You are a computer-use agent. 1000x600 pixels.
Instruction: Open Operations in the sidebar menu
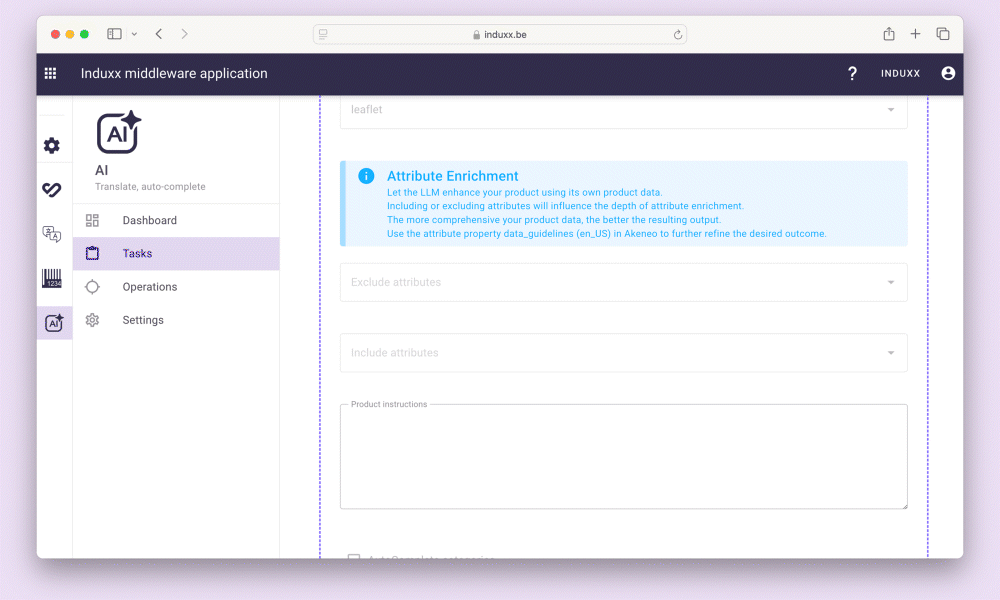click(x=149, y=287)
